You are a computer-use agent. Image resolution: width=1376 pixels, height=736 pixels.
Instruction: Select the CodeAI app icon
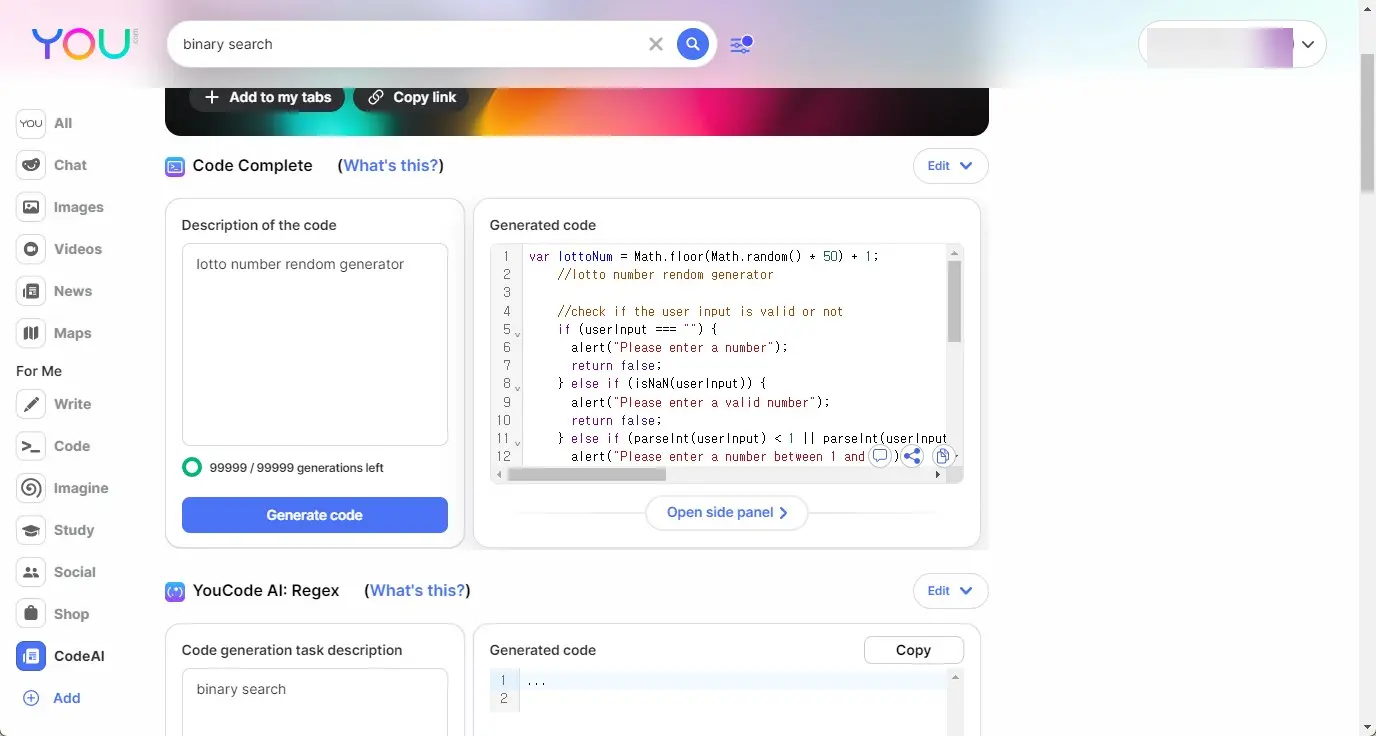point(31,656)
